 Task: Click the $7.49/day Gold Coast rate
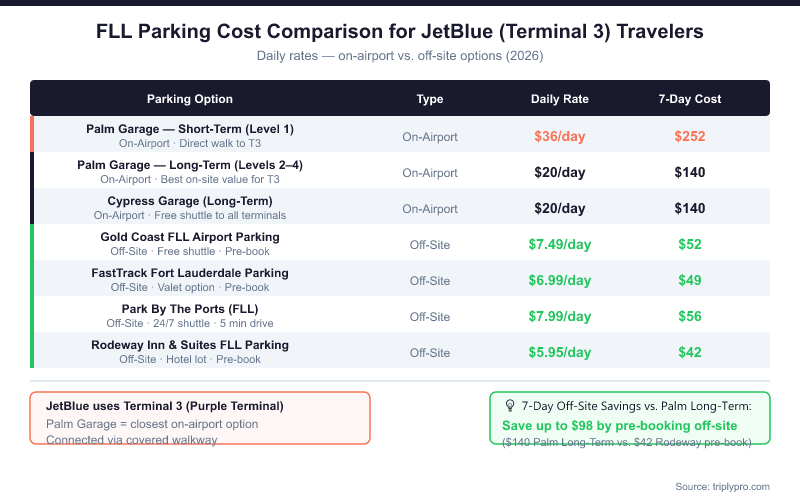click(x=560, y=244)
